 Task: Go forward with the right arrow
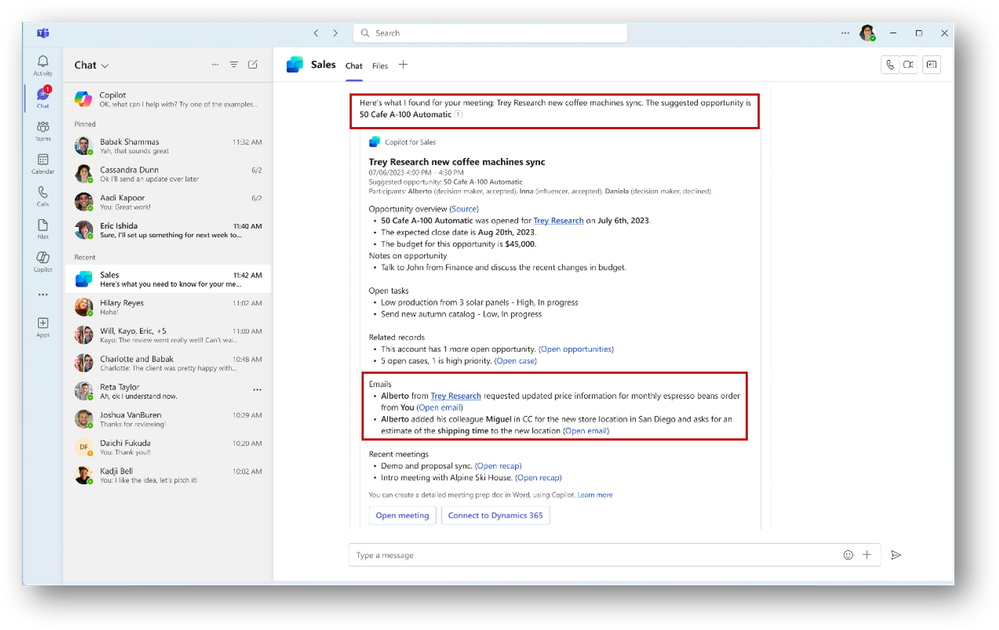pyautogui.click(x=335, y=32)
